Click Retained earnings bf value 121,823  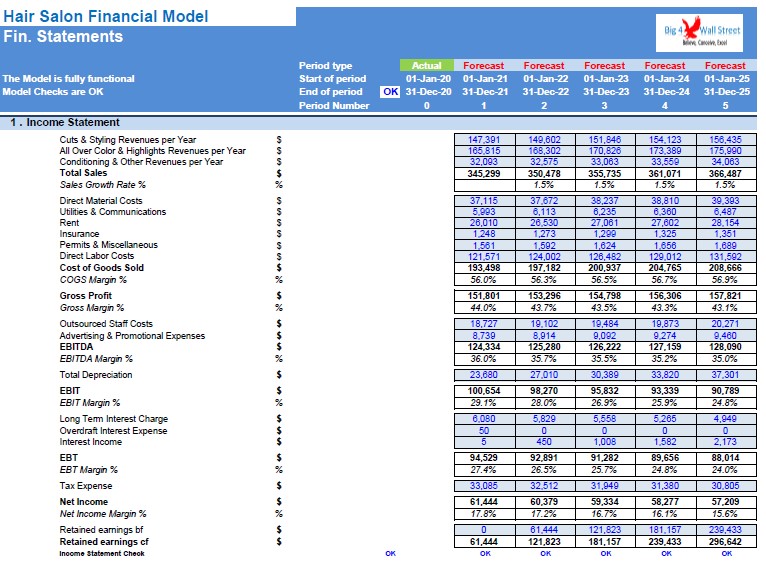pyautogui.click(x=605, y=530)
